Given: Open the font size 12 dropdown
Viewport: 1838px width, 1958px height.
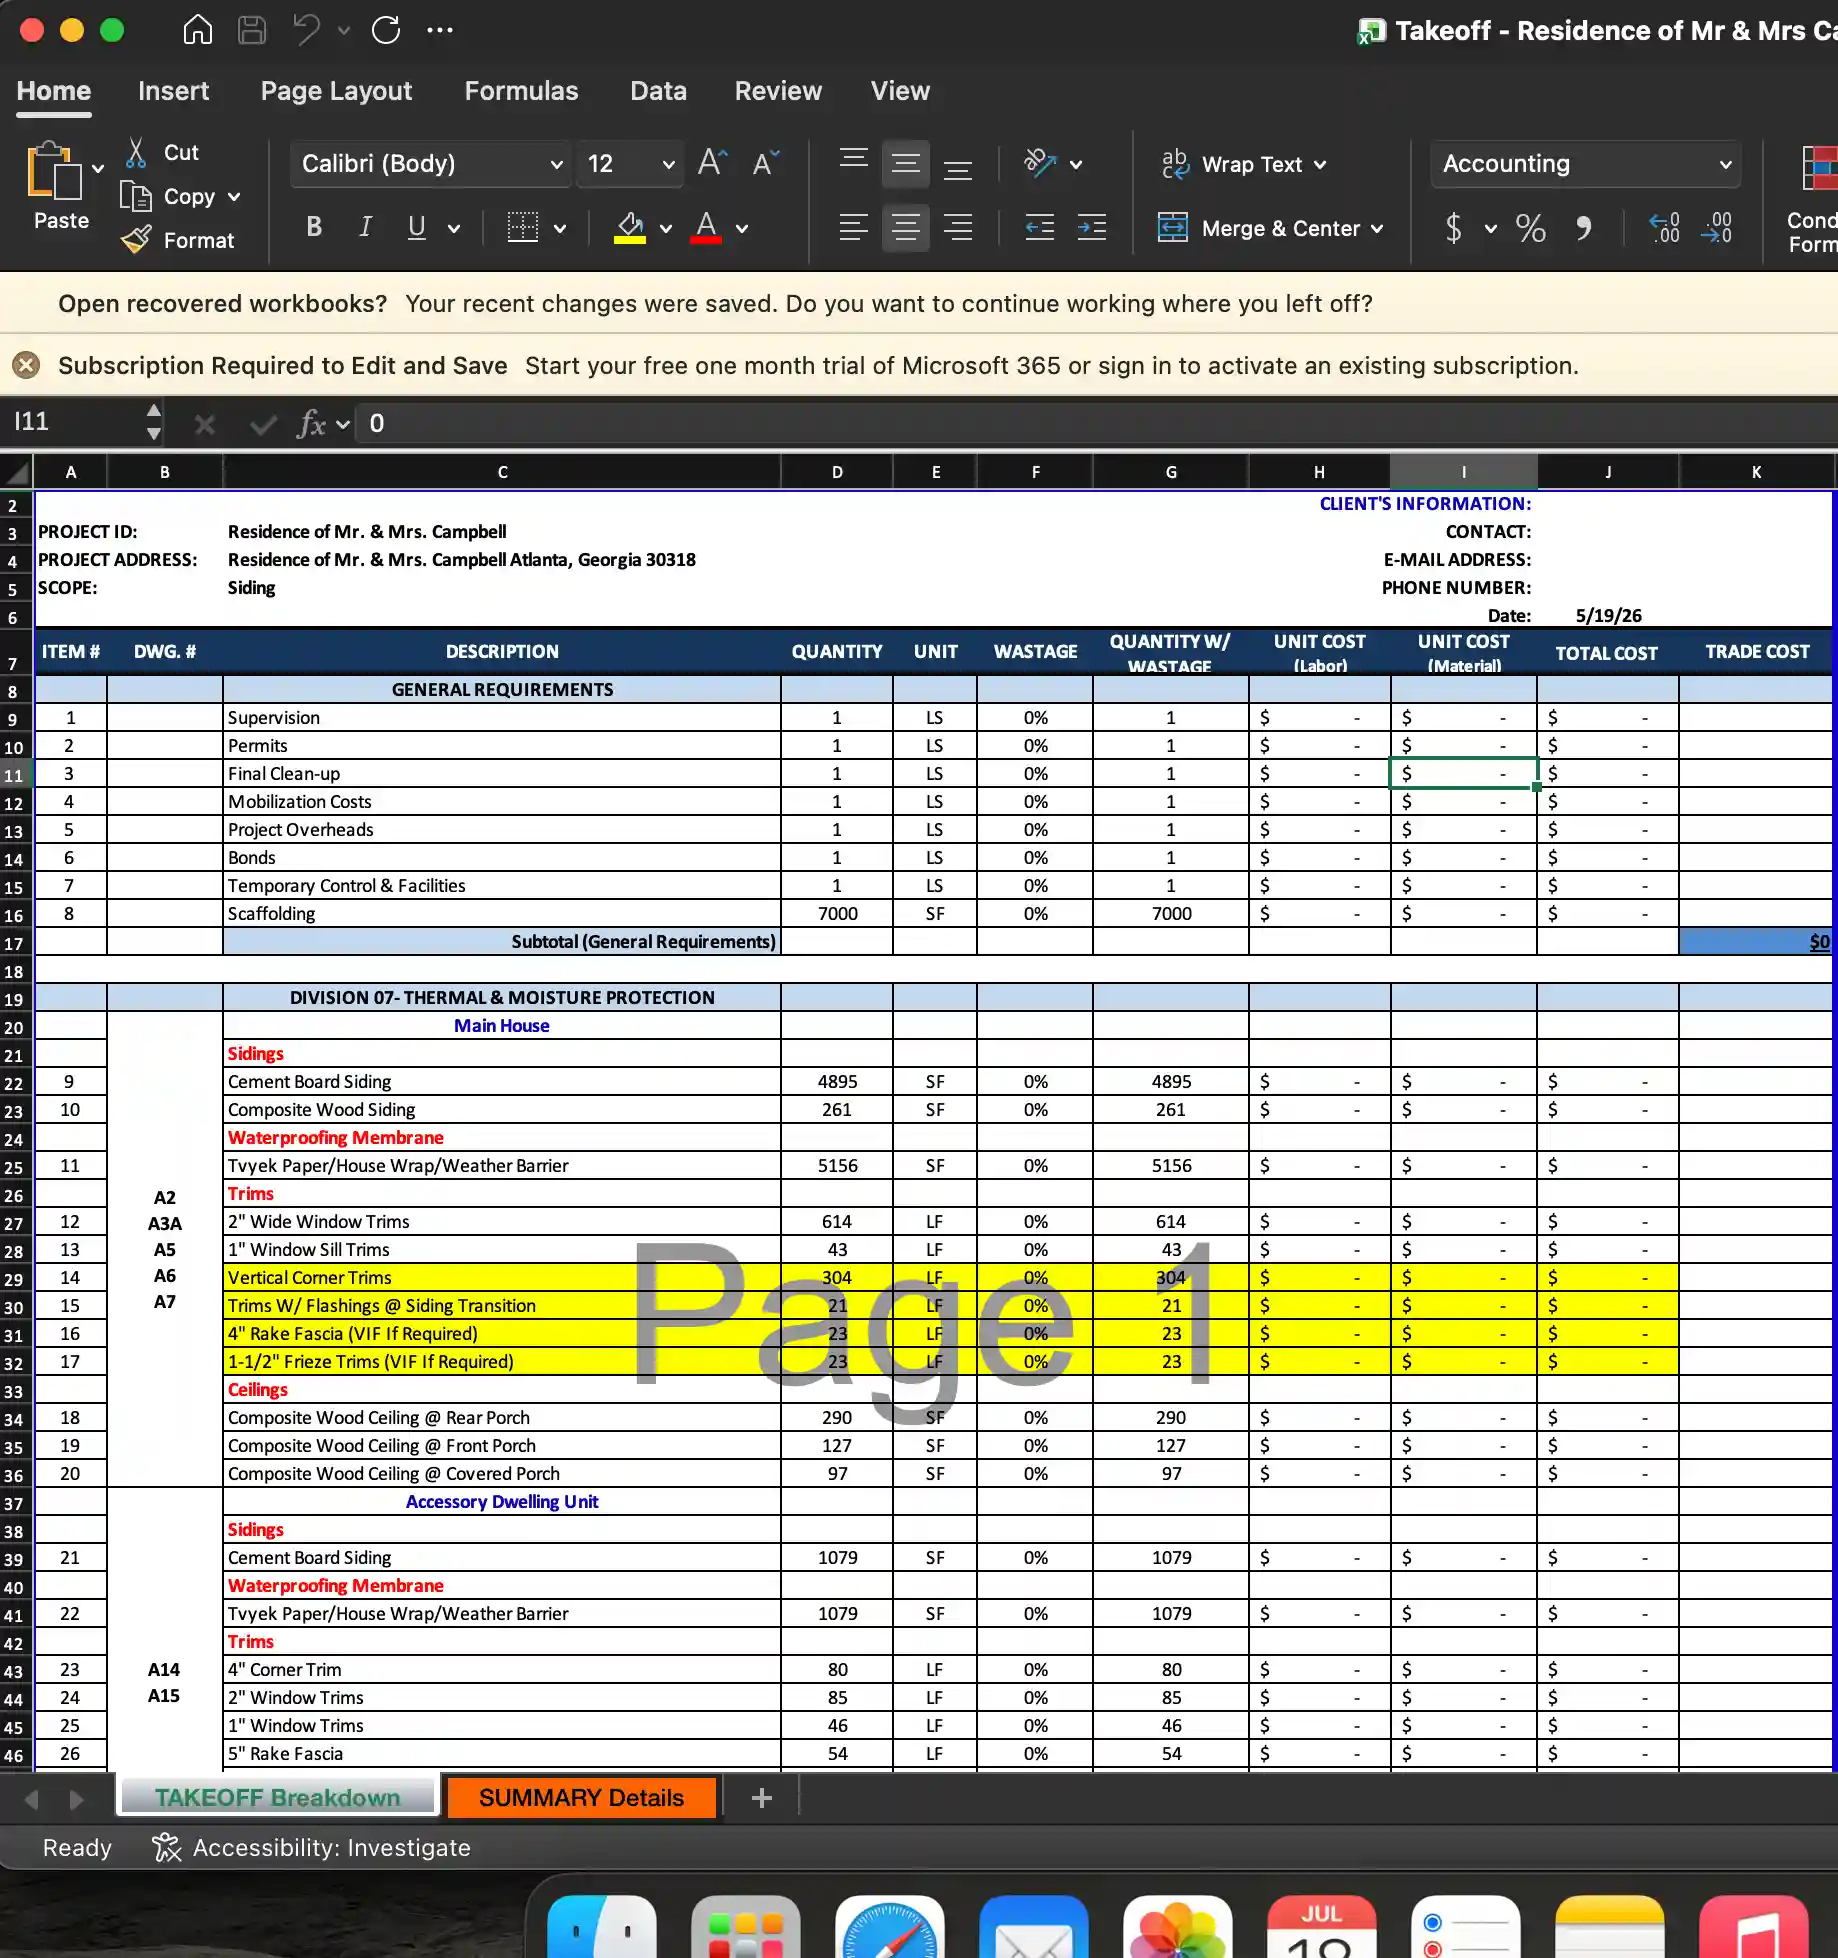Looking at the screenshot, I should pos(668,164).
